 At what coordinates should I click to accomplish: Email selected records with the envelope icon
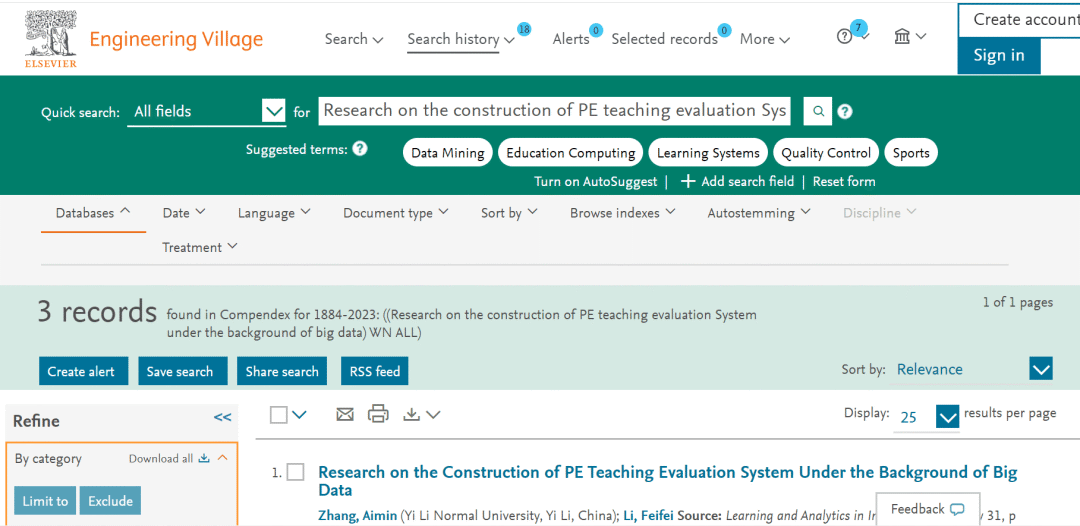pyautogui.click(x=344, y=414)
